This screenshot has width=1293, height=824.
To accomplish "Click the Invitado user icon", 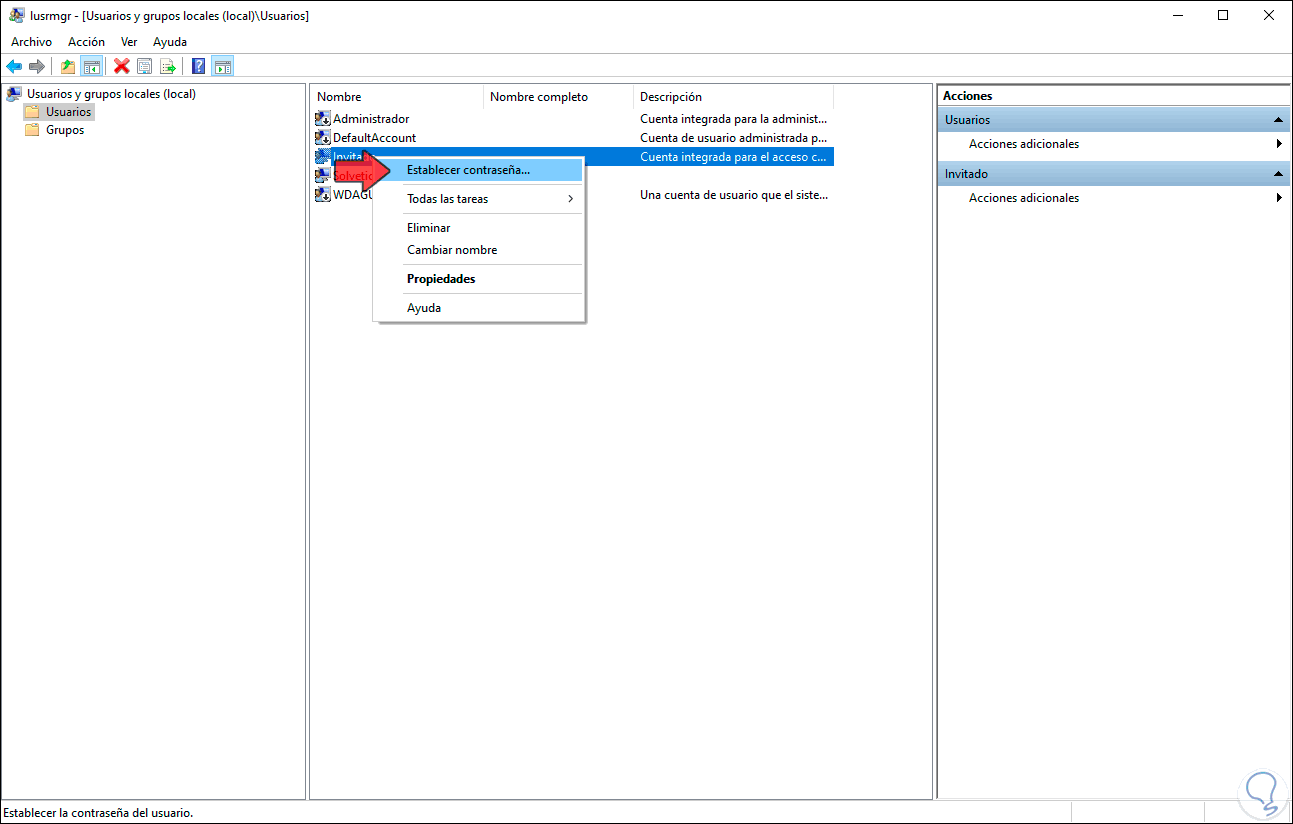I will click(323, 157).
